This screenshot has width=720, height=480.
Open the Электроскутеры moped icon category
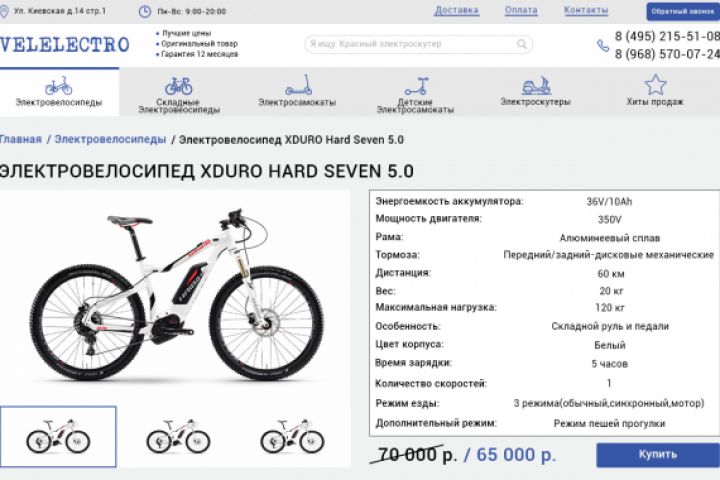point(536,86)
